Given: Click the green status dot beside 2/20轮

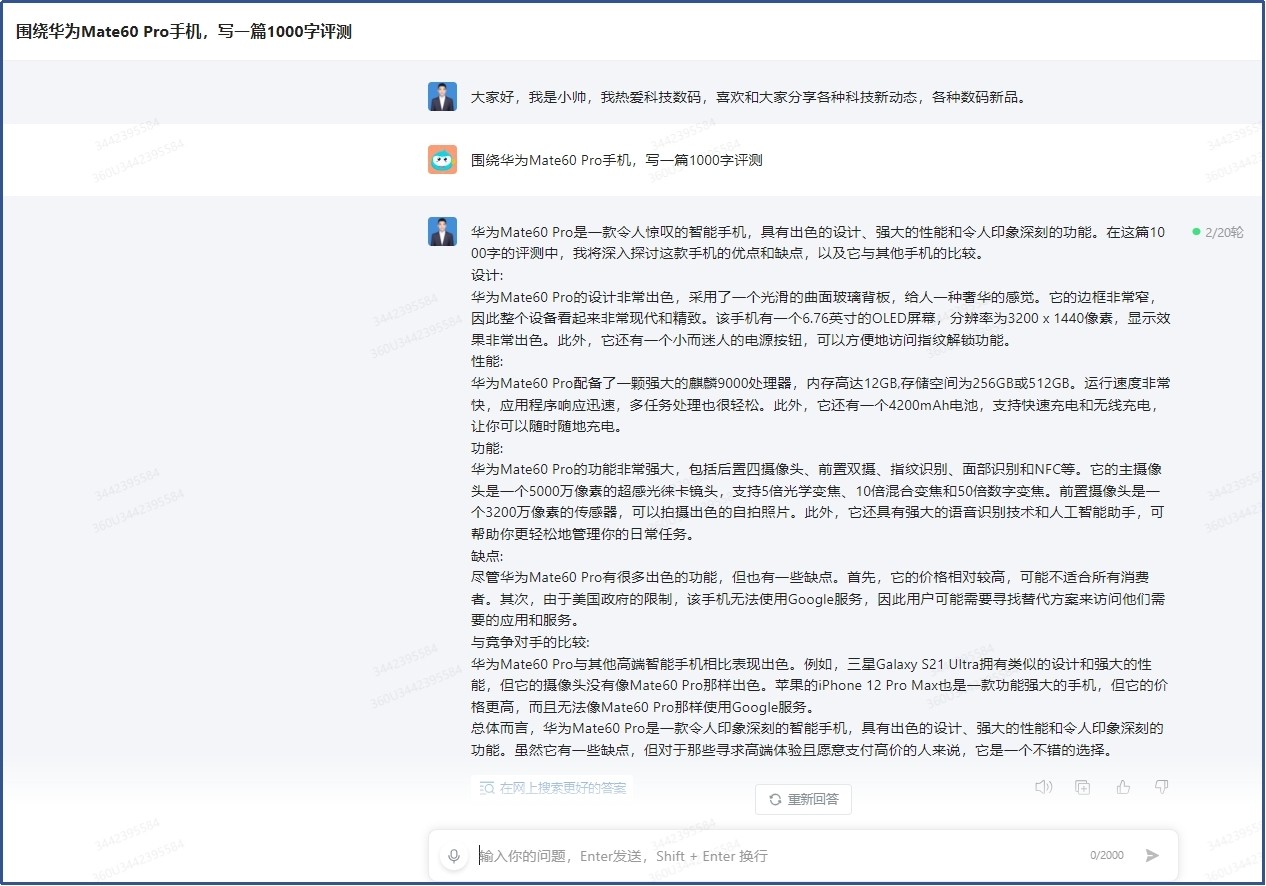Looking at the screenshot, I should 1196,231.
